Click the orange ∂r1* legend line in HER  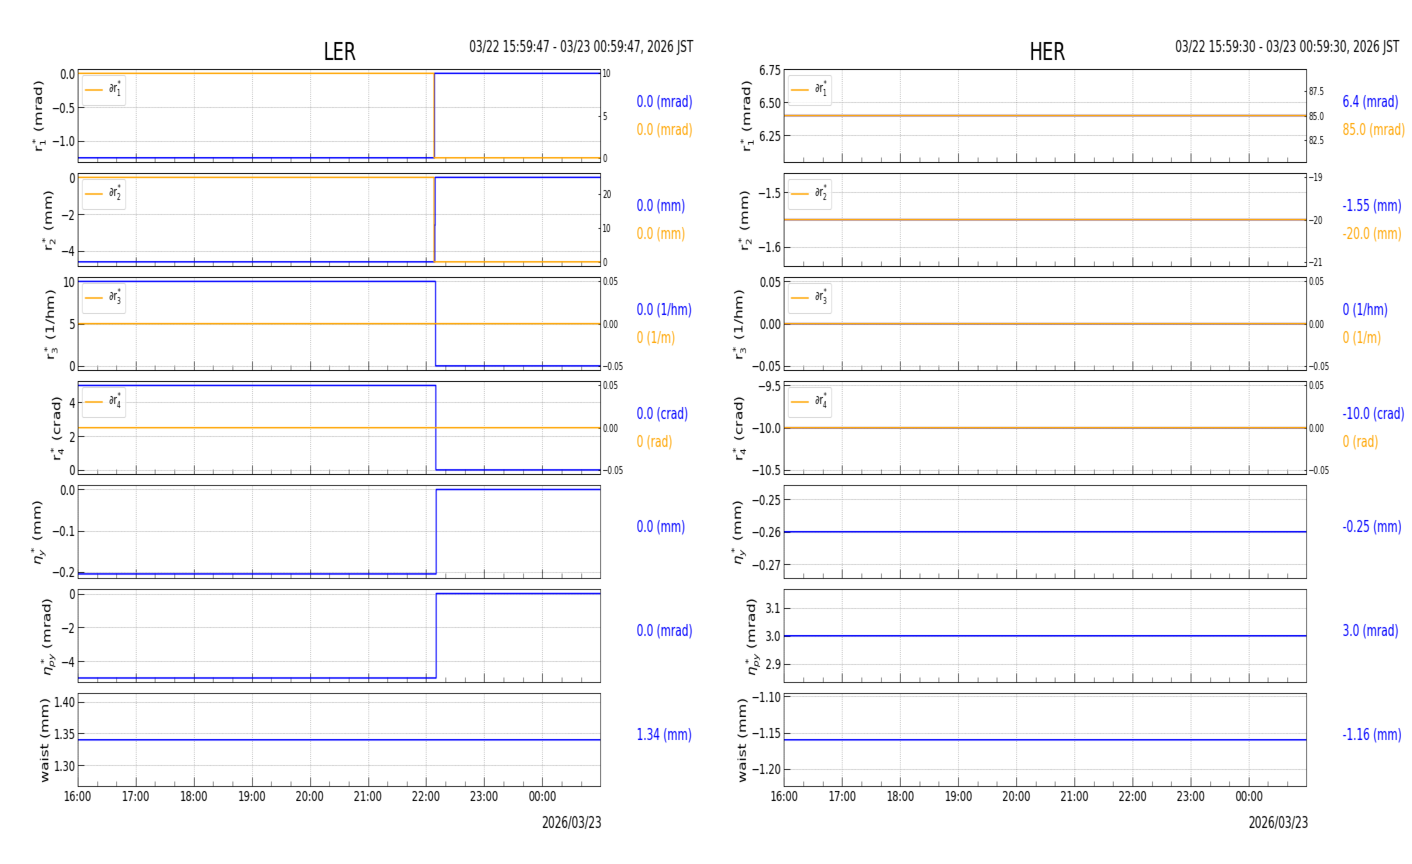tap(800, 90)
